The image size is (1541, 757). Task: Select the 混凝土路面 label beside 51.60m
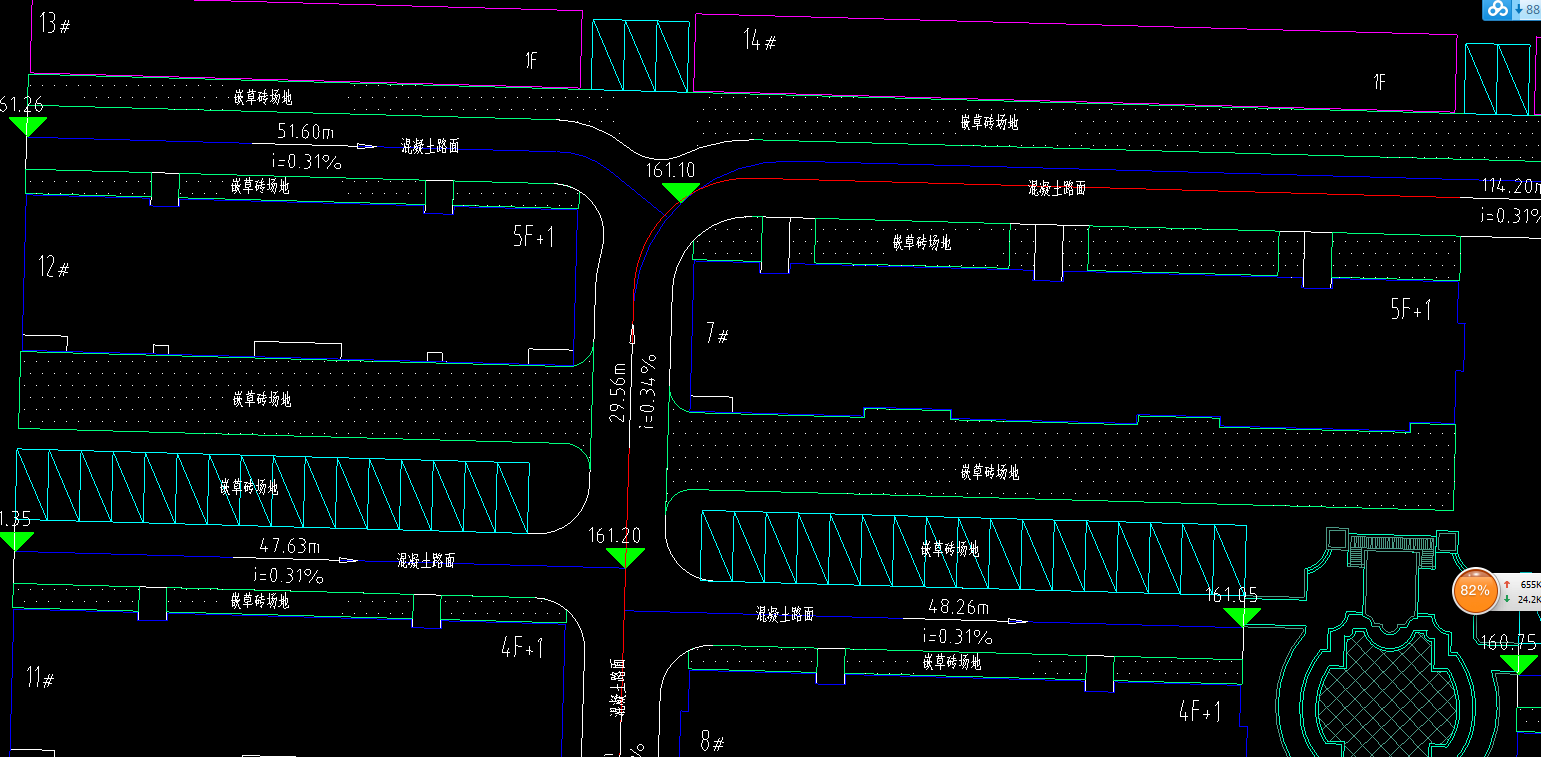[431, 146]
